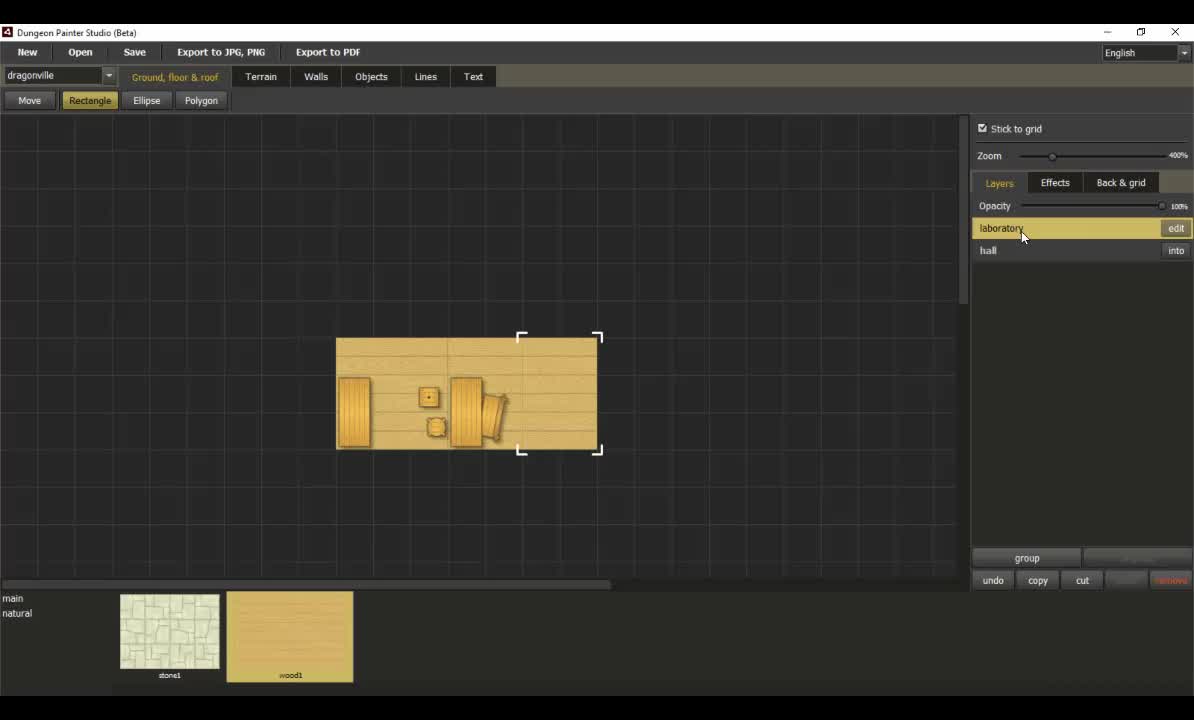The width and height of the screenshot is (1194, 720).
Task: Activate the Move tool
Action: click(30, 101)
